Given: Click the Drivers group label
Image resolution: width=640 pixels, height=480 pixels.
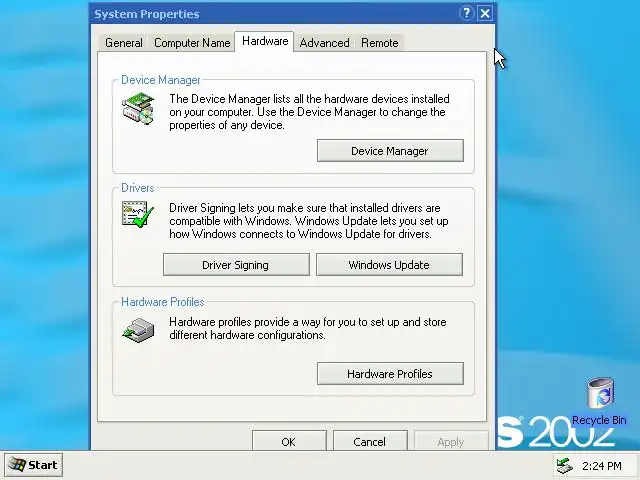Looking at the screenshot, I should click(138, 188).
